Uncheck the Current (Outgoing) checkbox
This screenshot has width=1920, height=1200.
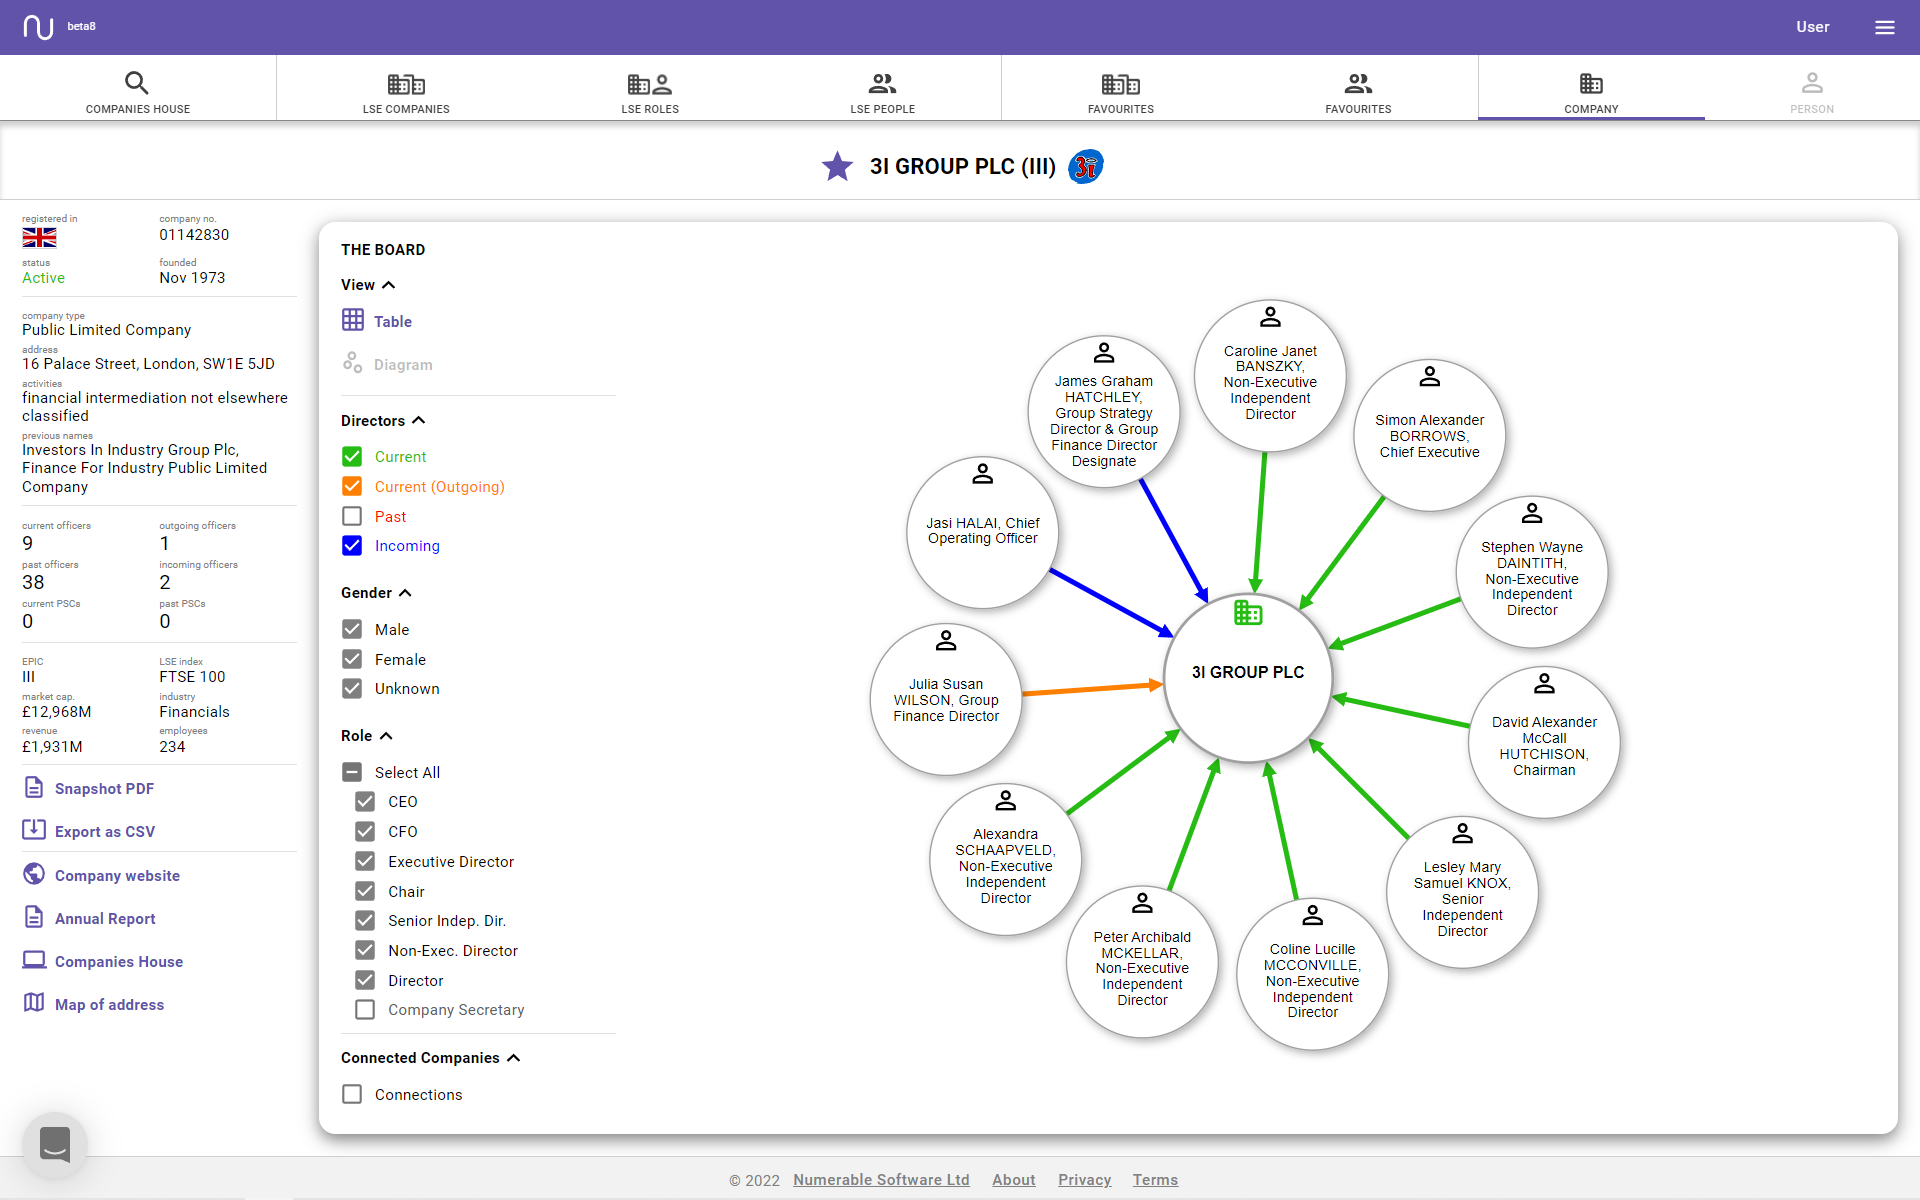(x=352, y=487)
